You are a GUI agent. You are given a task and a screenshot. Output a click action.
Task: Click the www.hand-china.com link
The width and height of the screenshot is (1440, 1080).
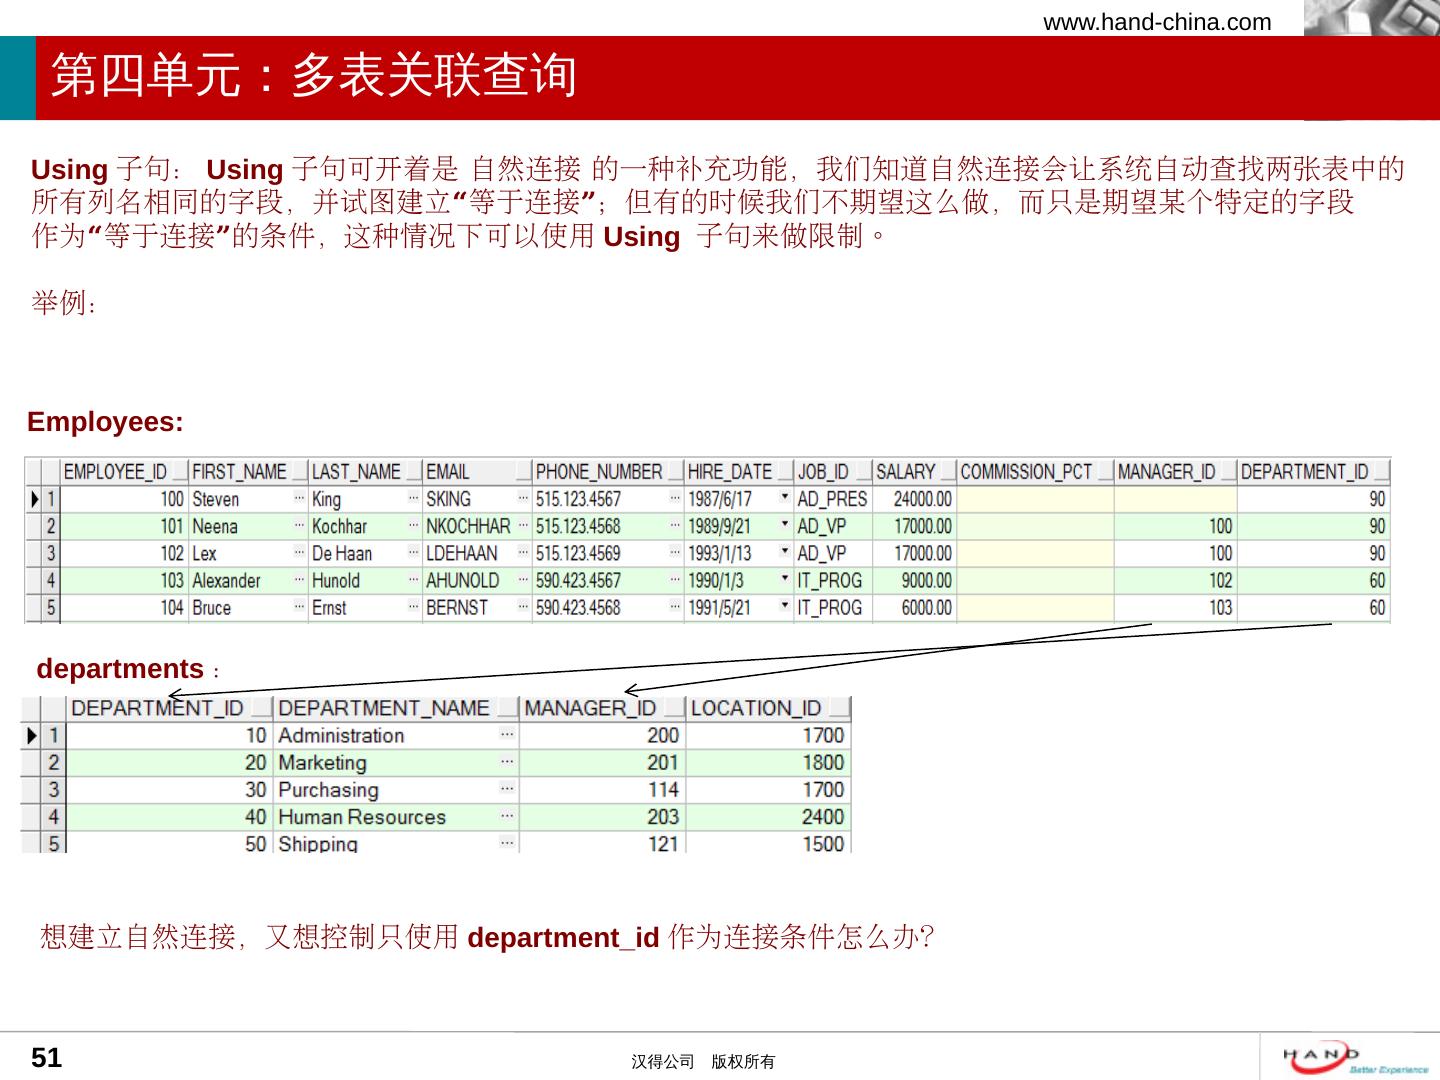click(1157, 22)
